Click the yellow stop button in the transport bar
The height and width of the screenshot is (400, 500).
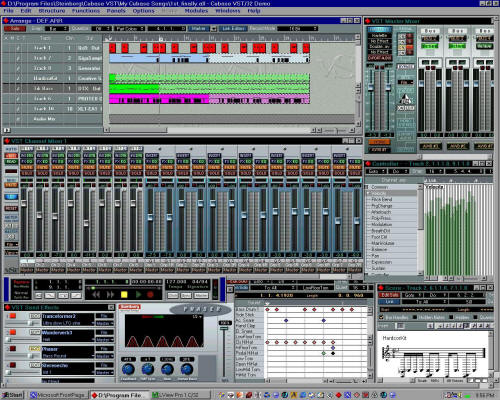[x=124, y=295]
